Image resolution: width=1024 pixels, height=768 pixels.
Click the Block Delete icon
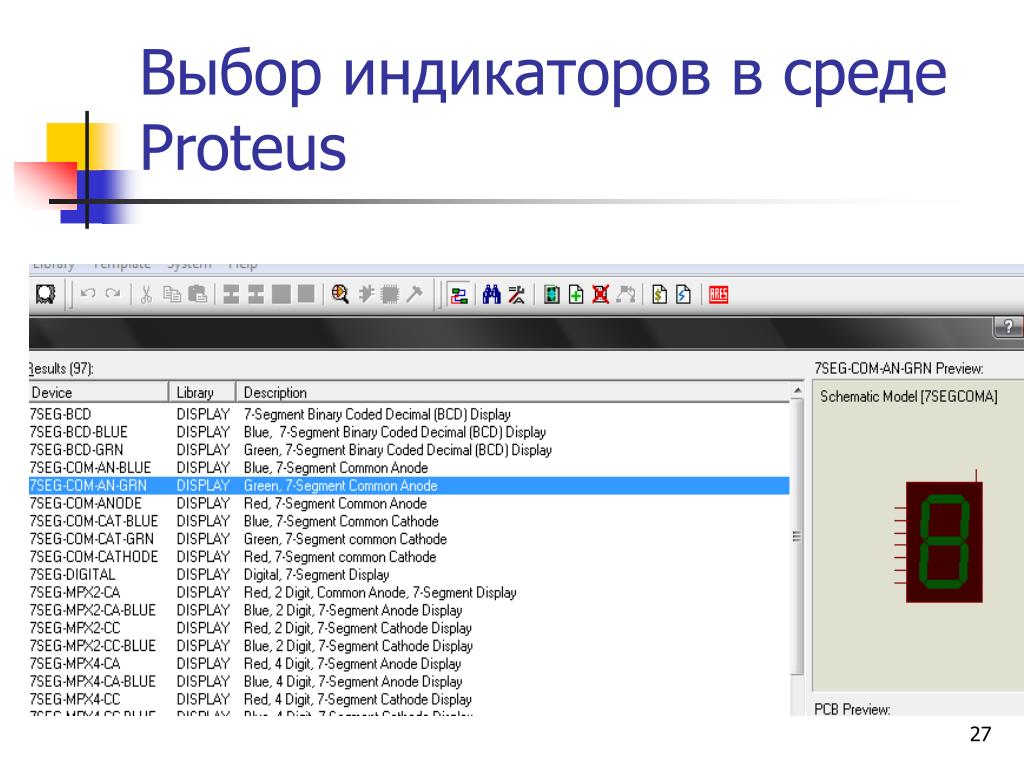pyautogui.click(x=306, y=295)
